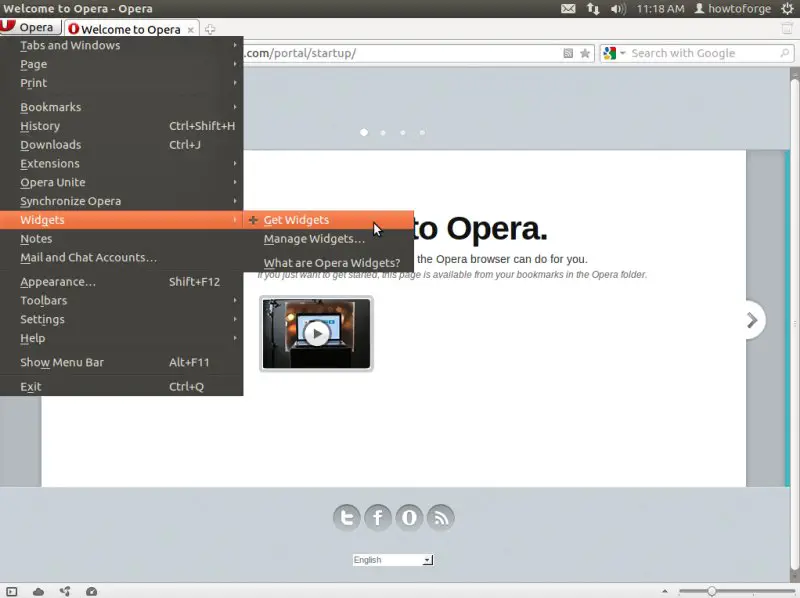The image size is (800, 598).
Task: Toggle Show Menu Bar
Action: 121,362
